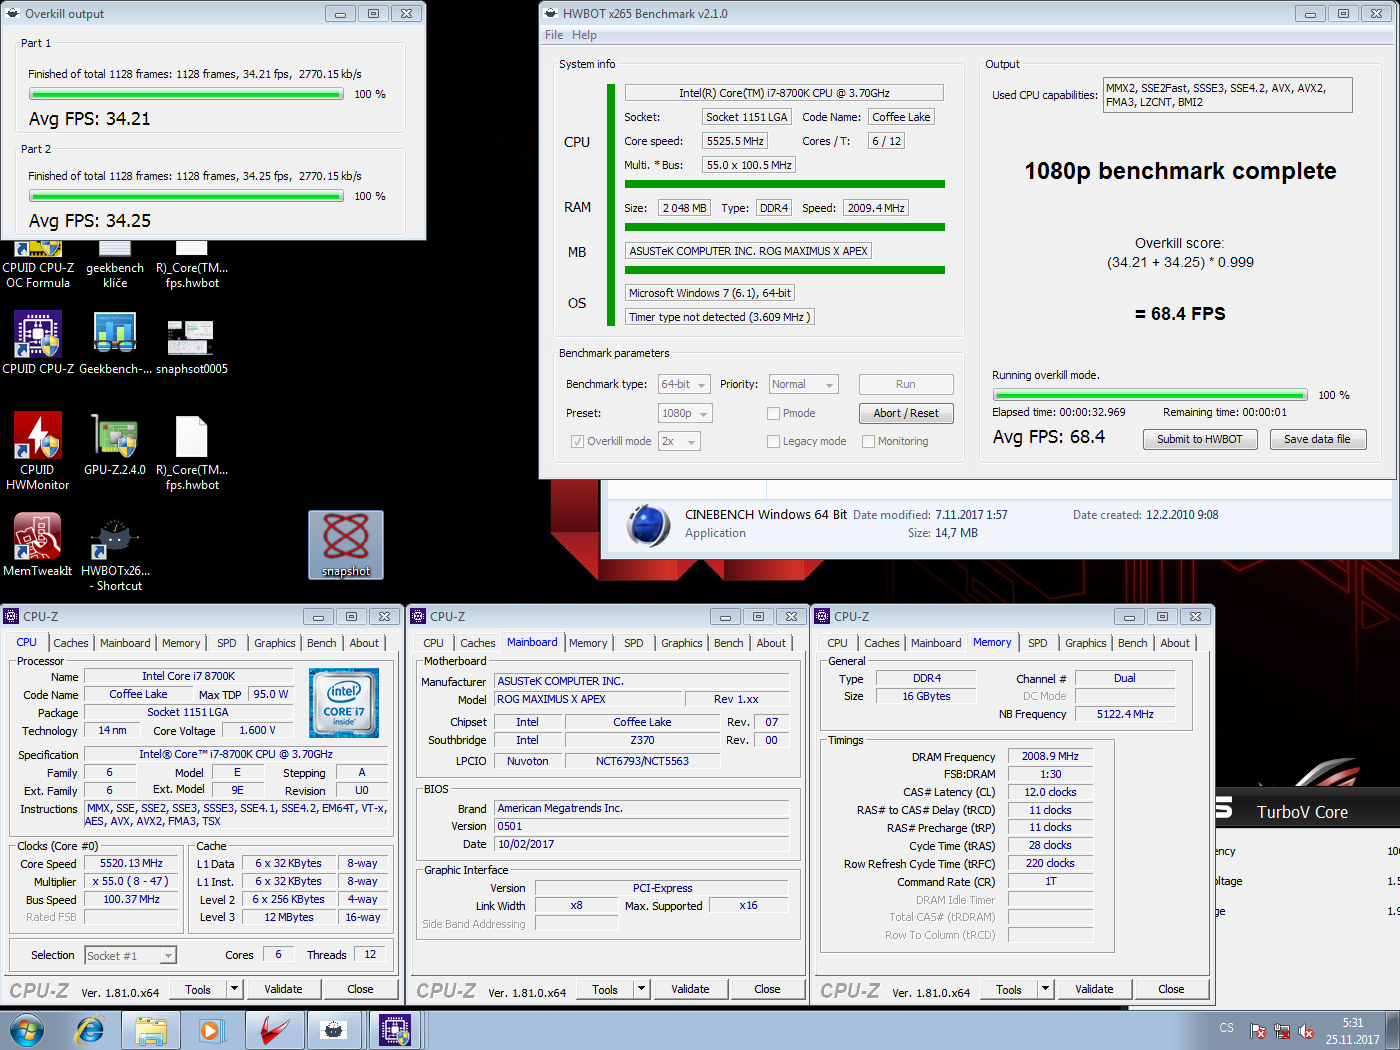Open the Overkill 2x multiplier dropdown

click(679, 441)
